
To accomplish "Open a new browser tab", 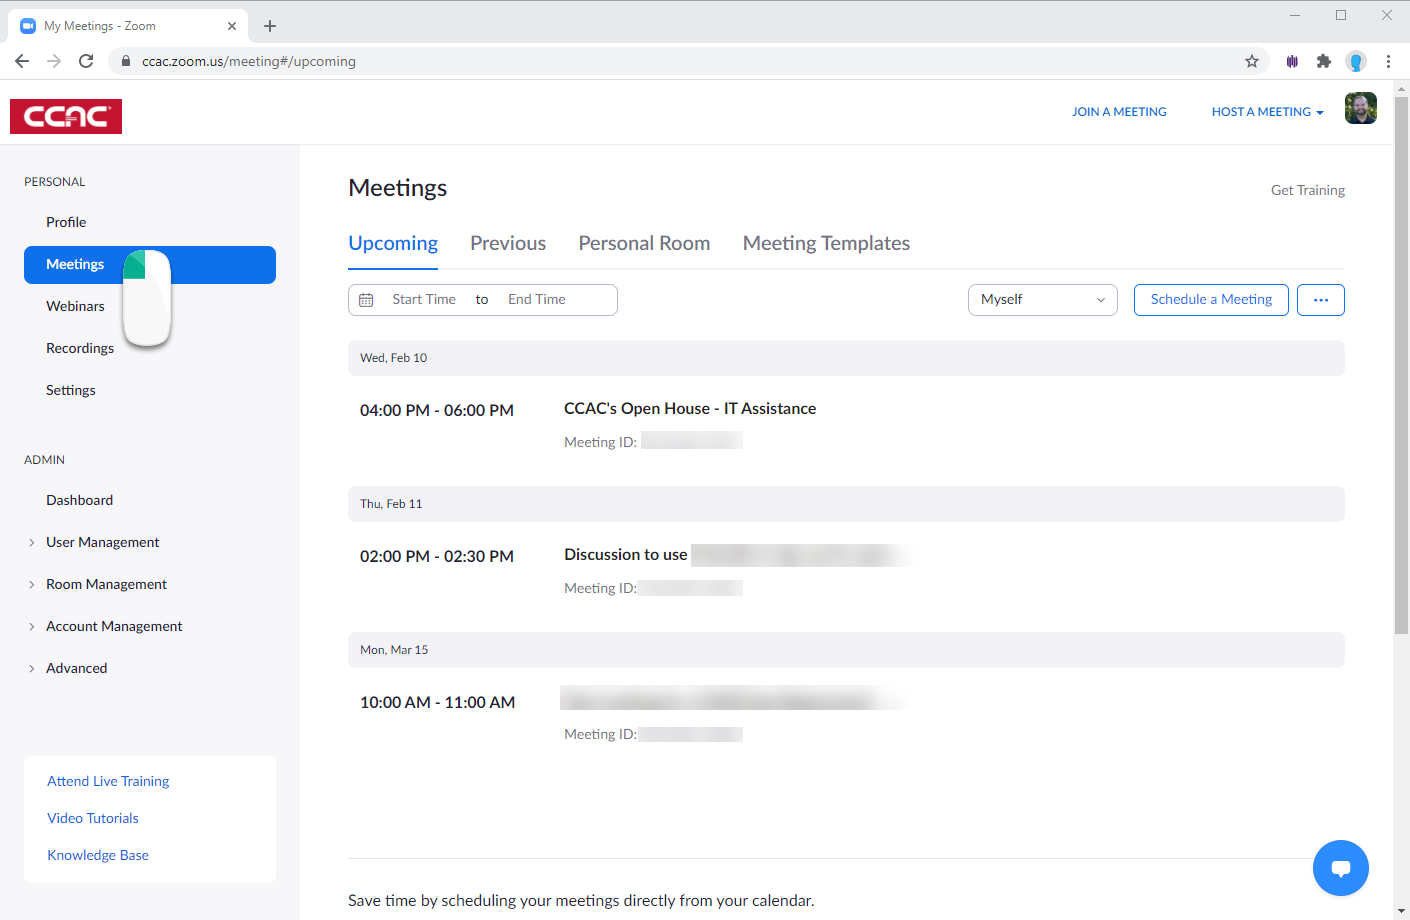I will [x=270, y=26].
